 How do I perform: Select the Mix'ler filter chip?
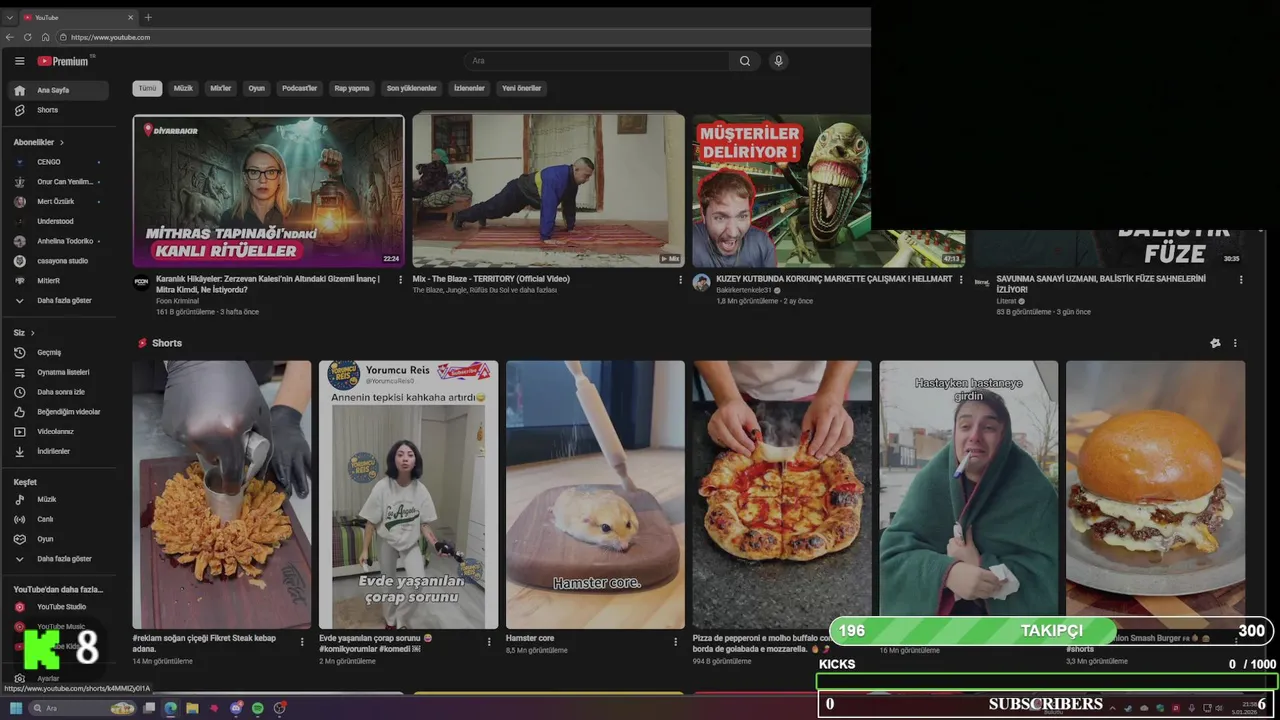pyautogui.click(x=220, y=88)
